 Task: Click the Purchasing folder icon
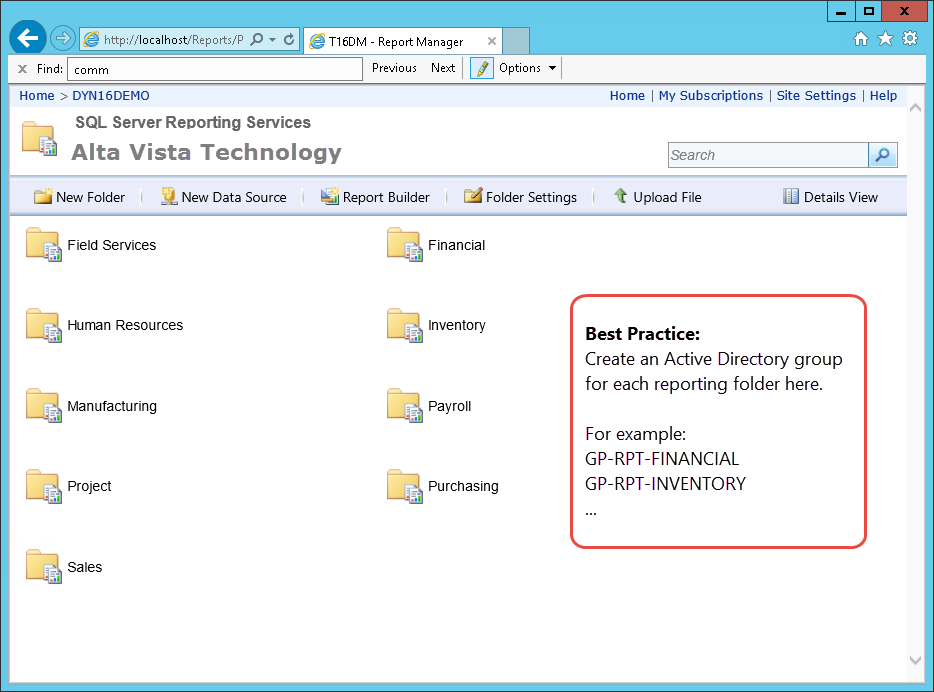pos(404,486)
